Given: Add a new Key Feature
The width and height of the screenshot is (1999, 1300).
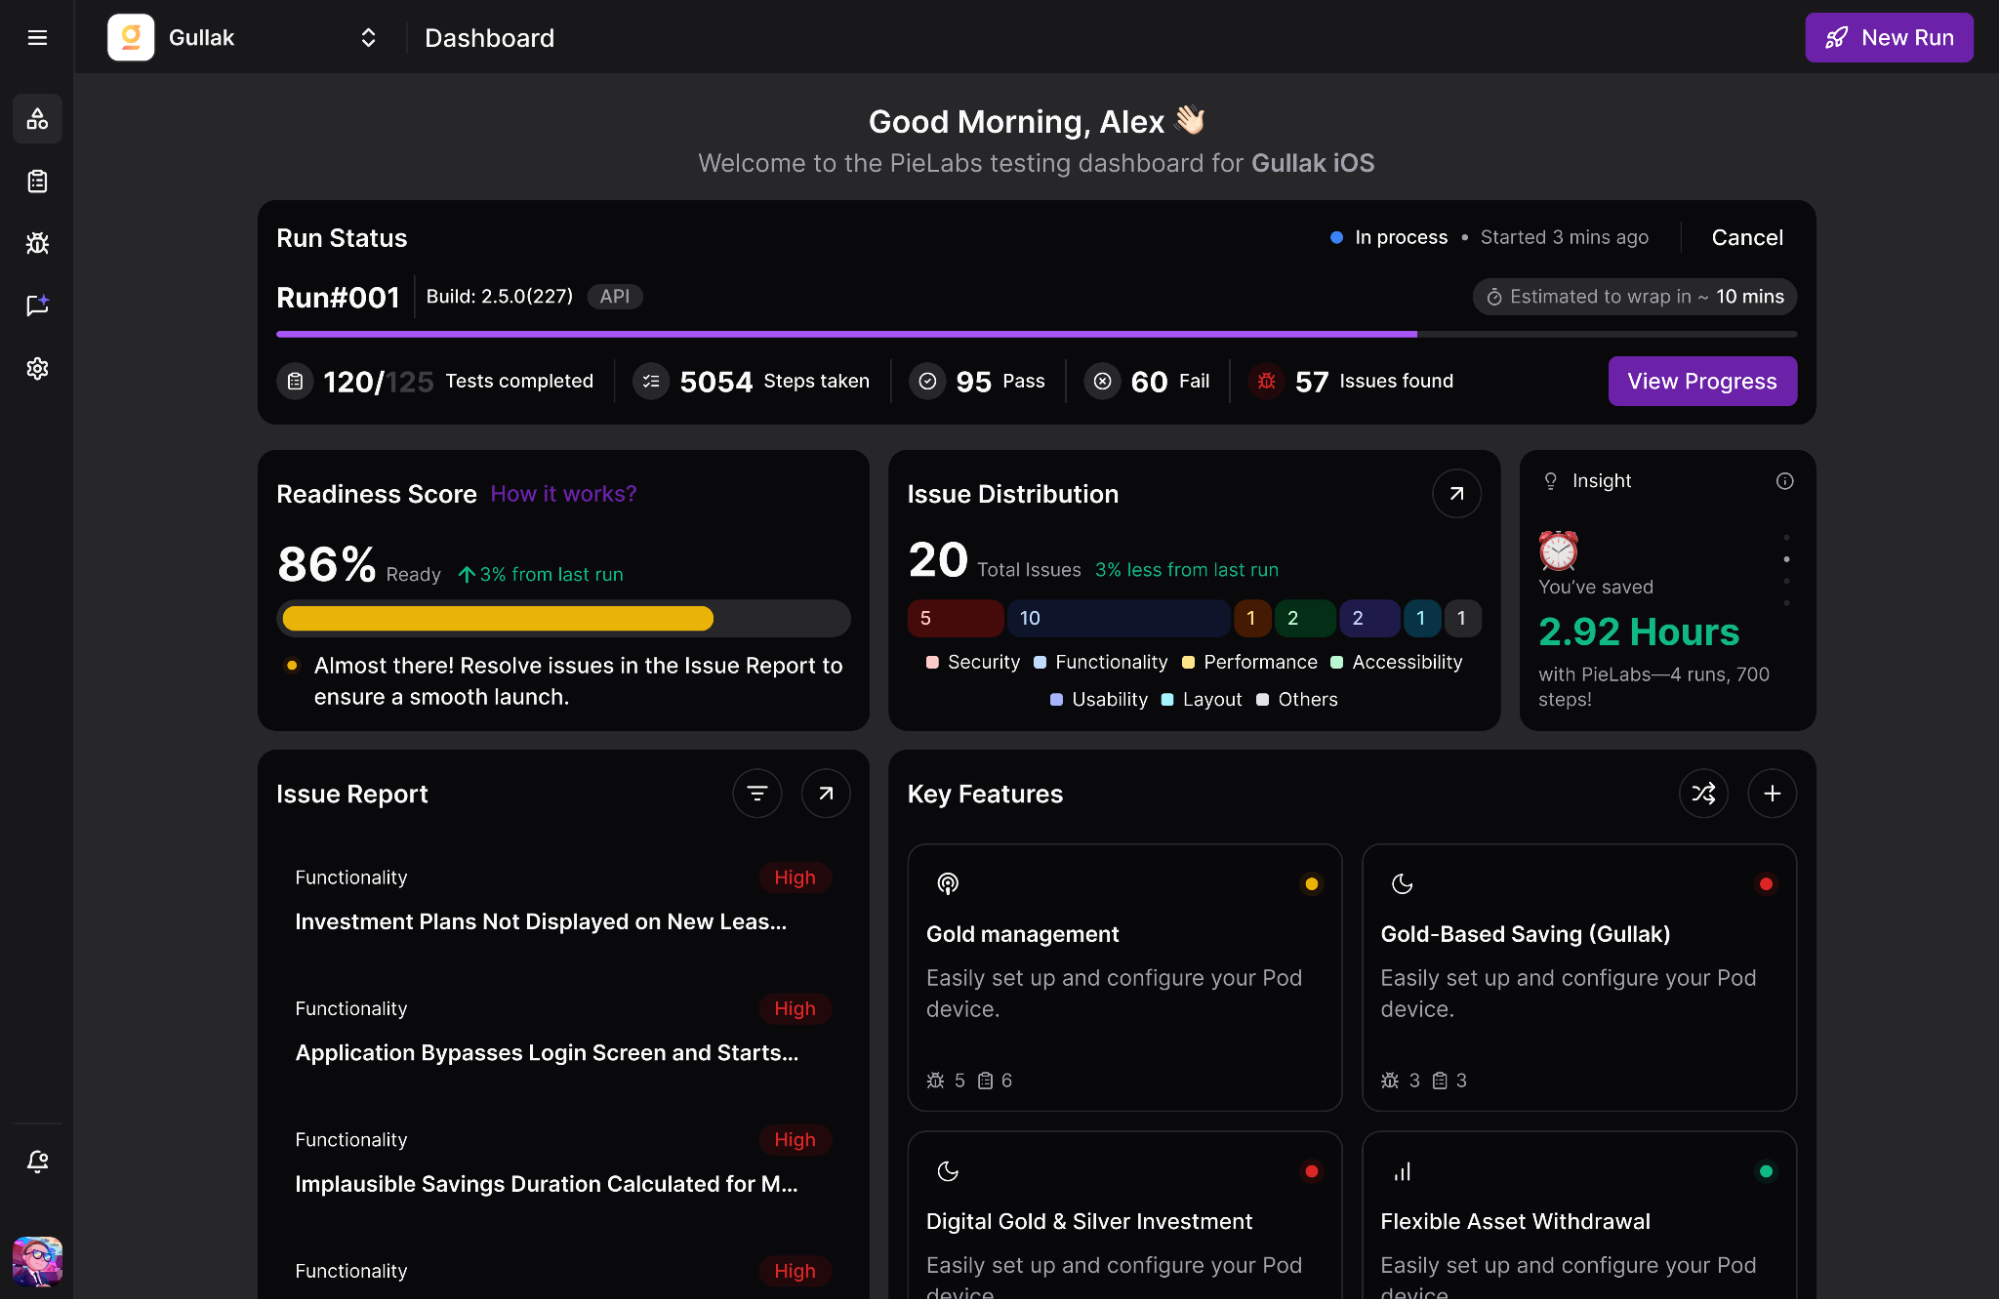Looking at the screenshot, I should (x=1771, y=793).
